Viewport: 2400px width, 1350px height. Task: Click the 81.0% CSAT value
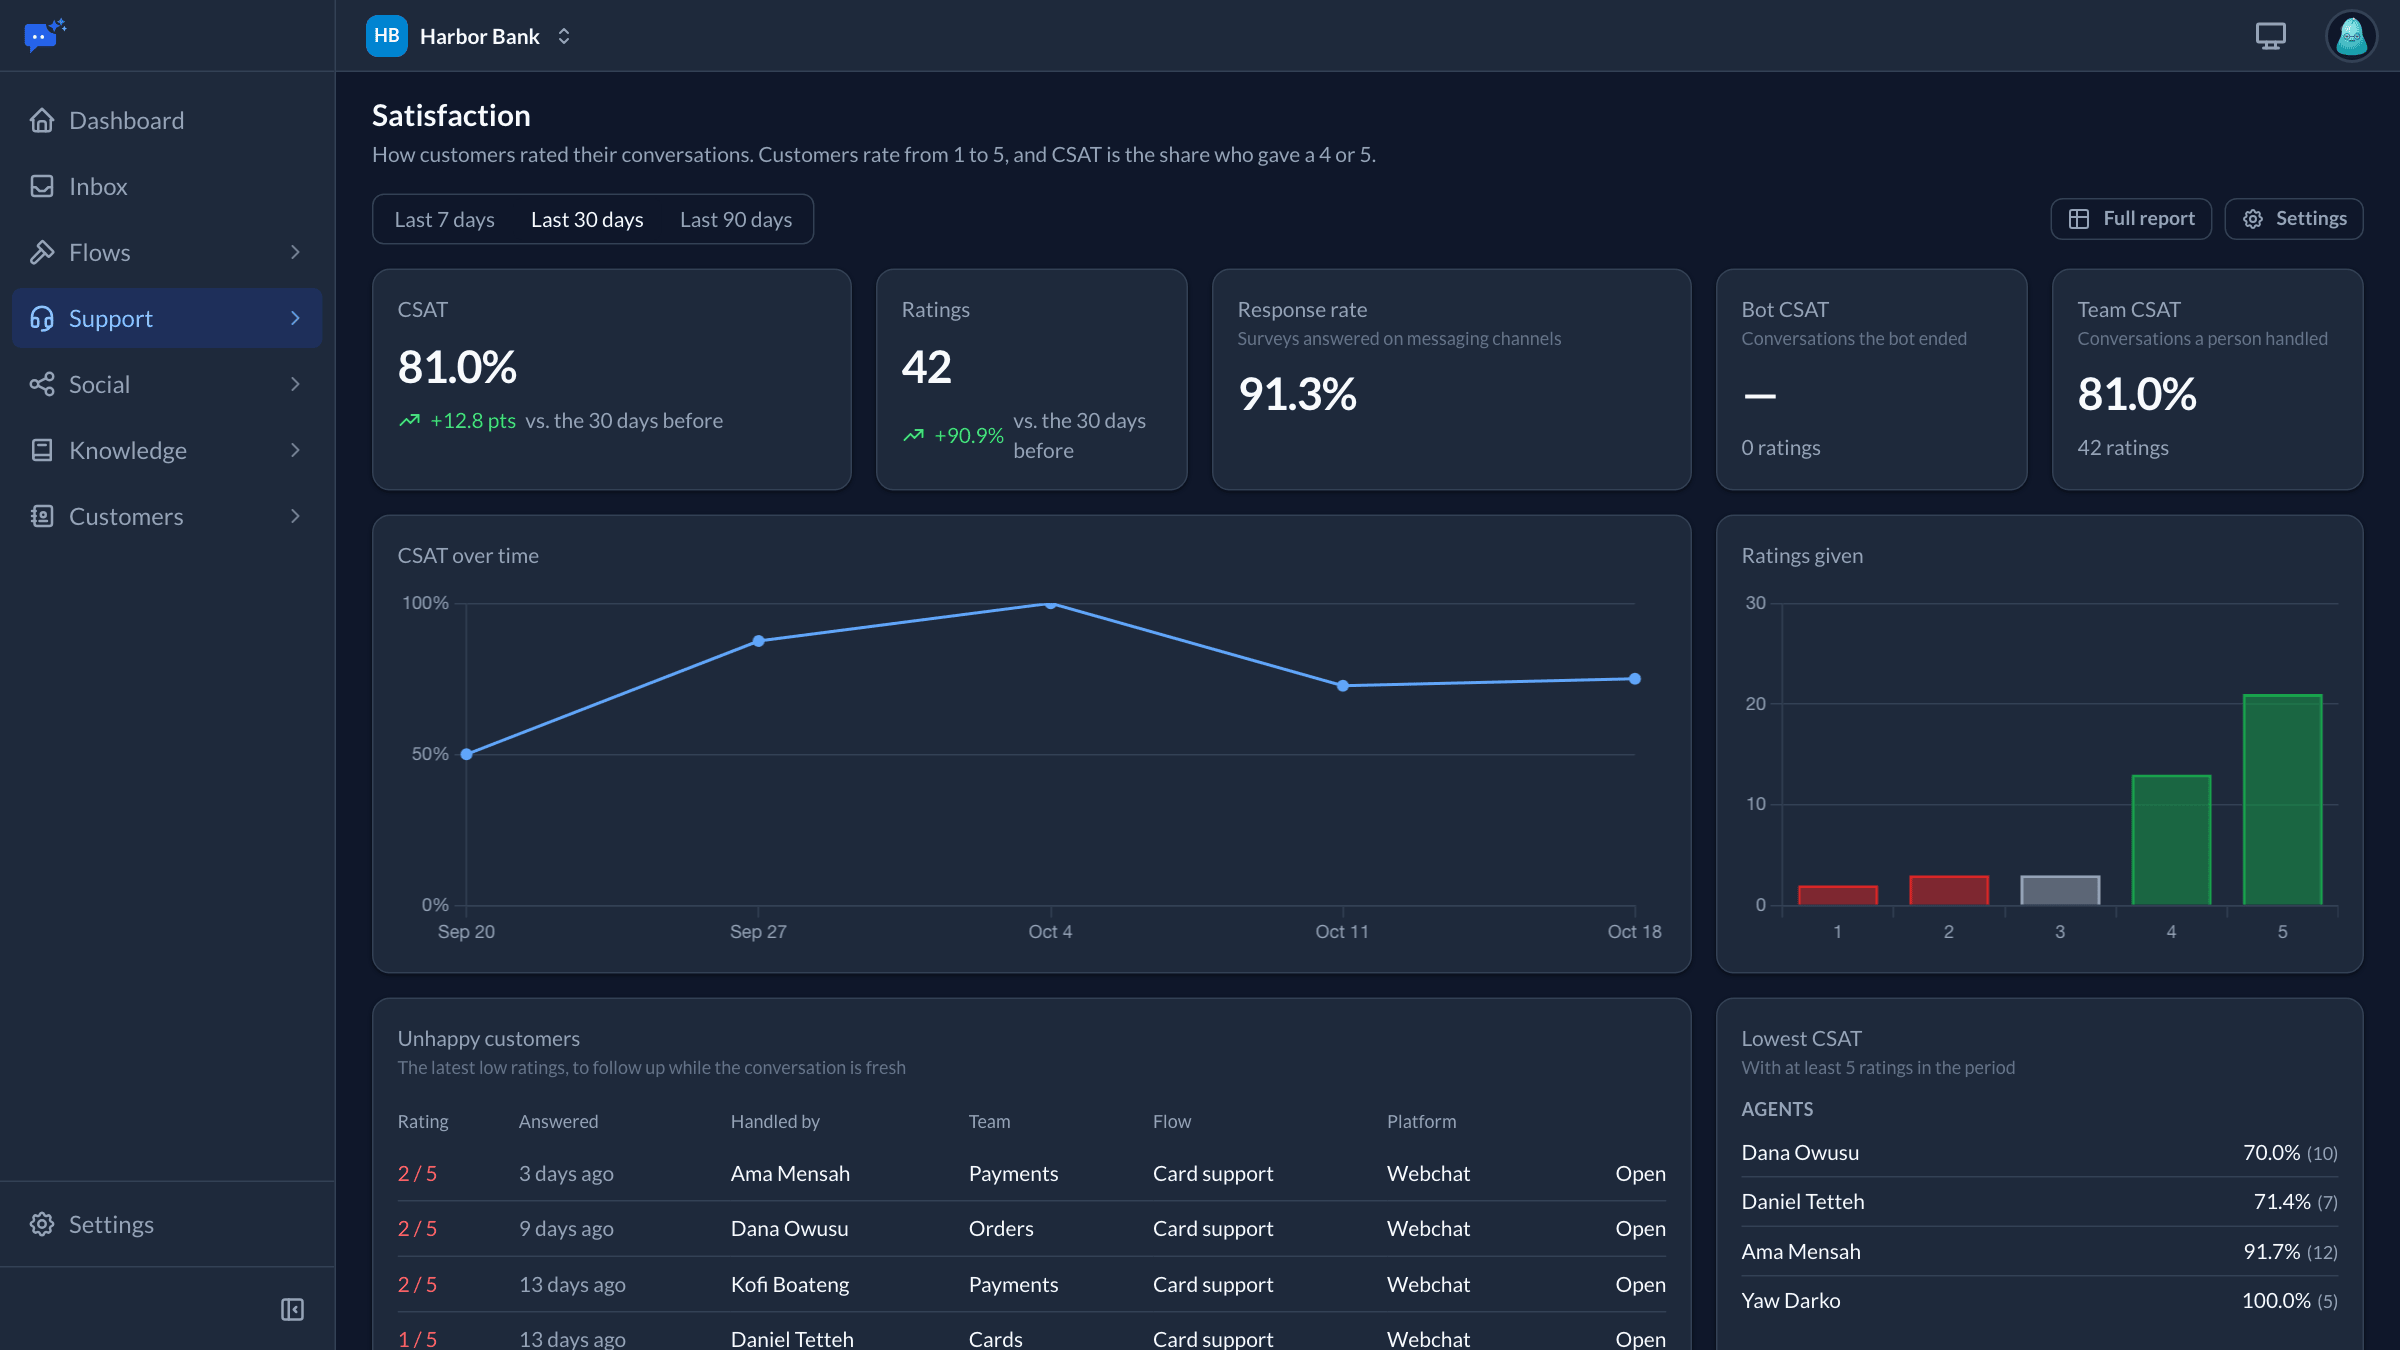(x=457, y=368)
